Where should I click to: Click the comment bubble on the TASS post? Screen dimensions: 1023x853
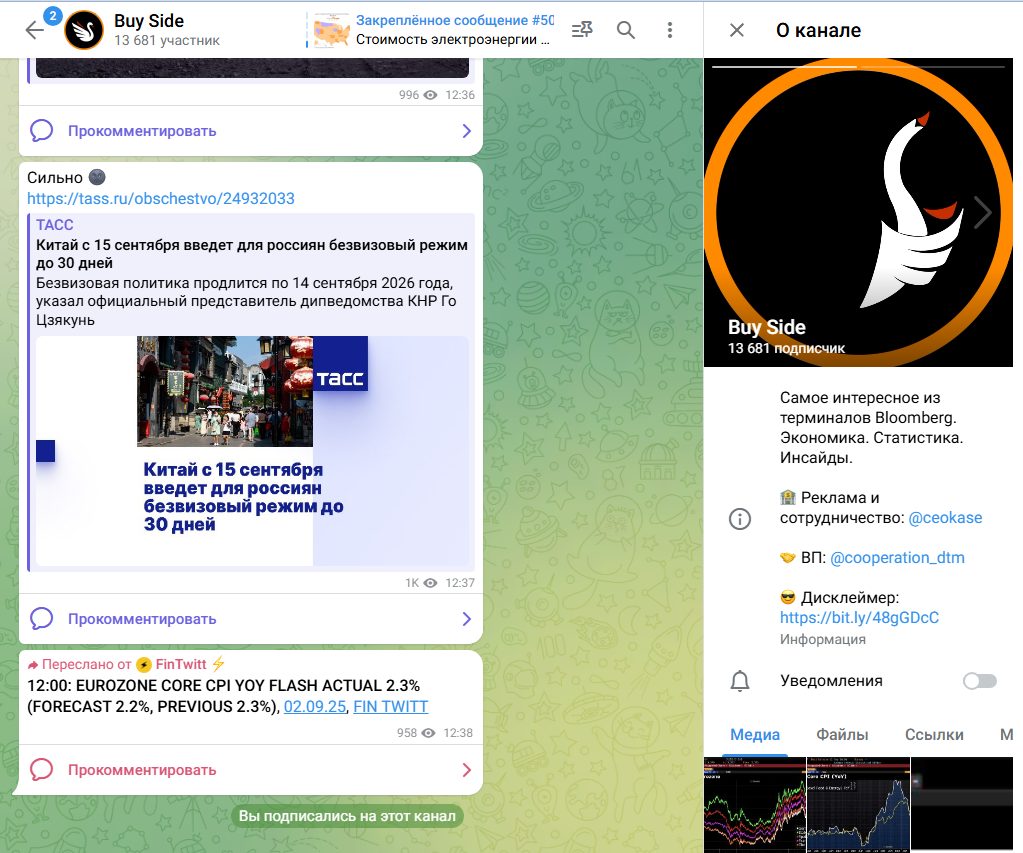[x=41, y=618]
